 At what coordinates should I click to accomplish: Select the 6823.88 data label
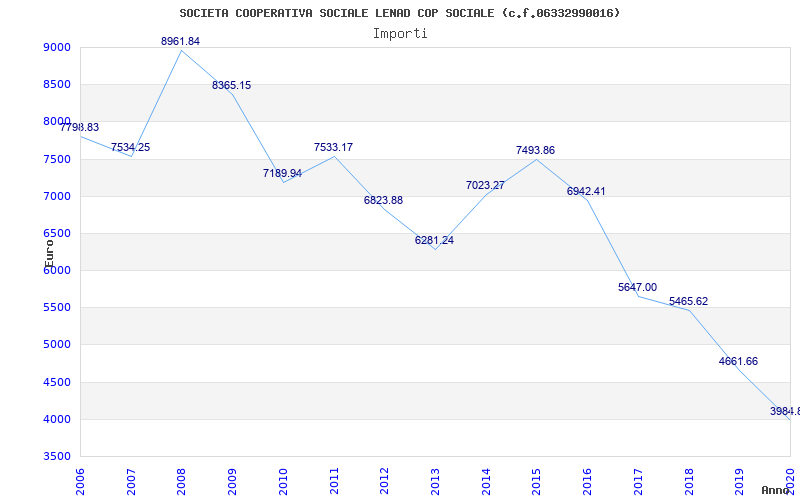383,200
